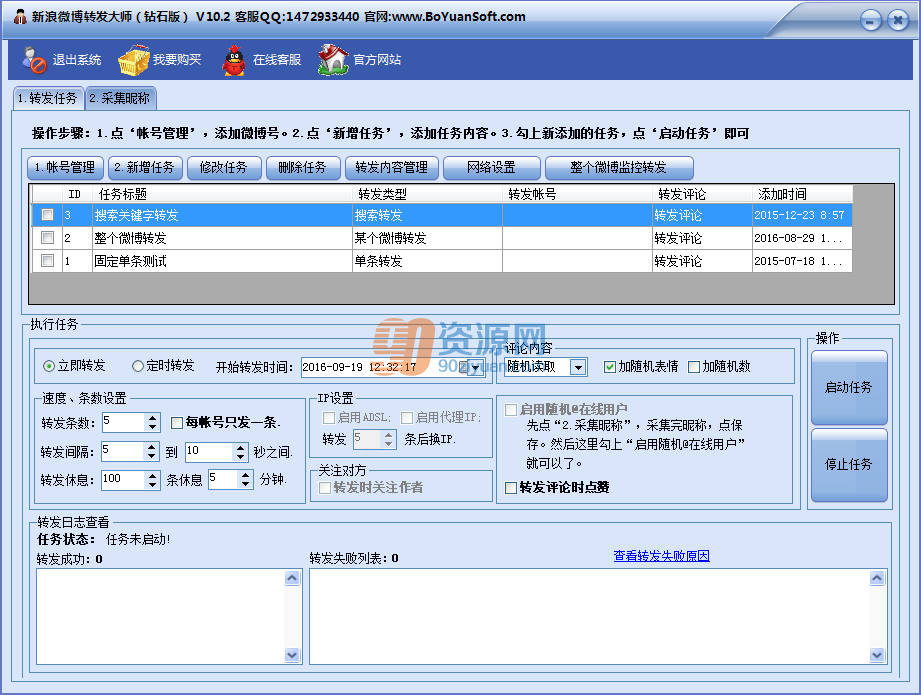The width and height of the screenshot is (921, 695).
Task: Click the 我要购买 shopping basket icon
Action: click(x=134, y=60)
